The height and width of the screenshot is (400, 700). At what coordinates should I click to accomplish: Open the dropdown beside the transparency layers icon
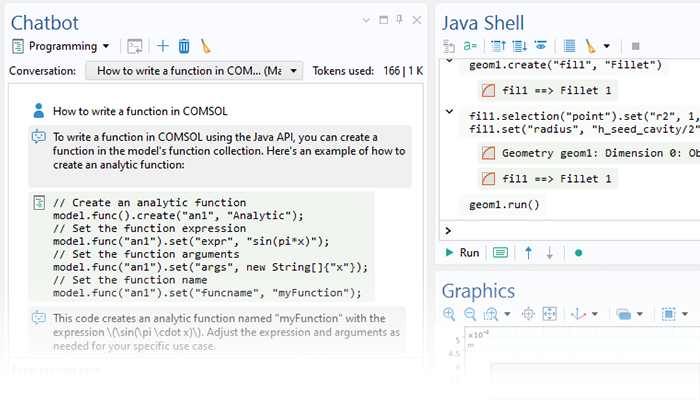[x=640, y=314]
